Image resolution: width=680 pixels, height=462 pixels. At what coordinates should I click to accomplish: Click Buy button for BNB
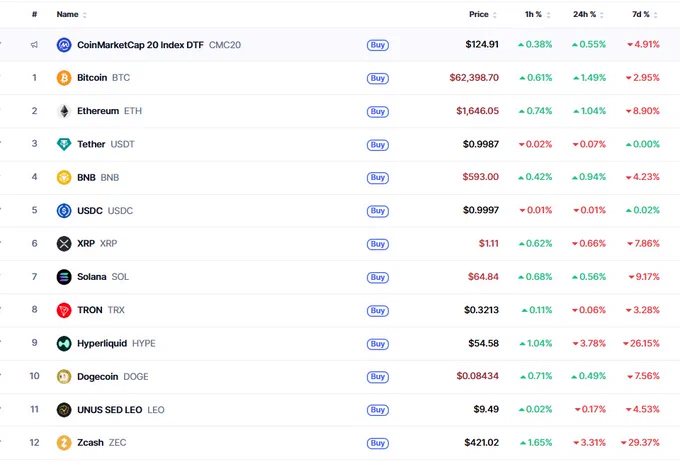coord(378,177)
